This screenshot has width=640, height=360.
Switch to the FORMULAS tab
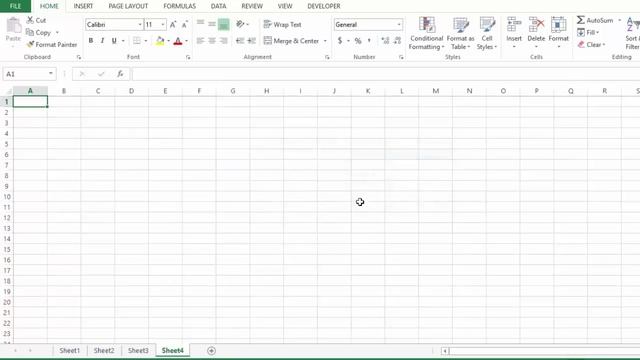point(180,6)
